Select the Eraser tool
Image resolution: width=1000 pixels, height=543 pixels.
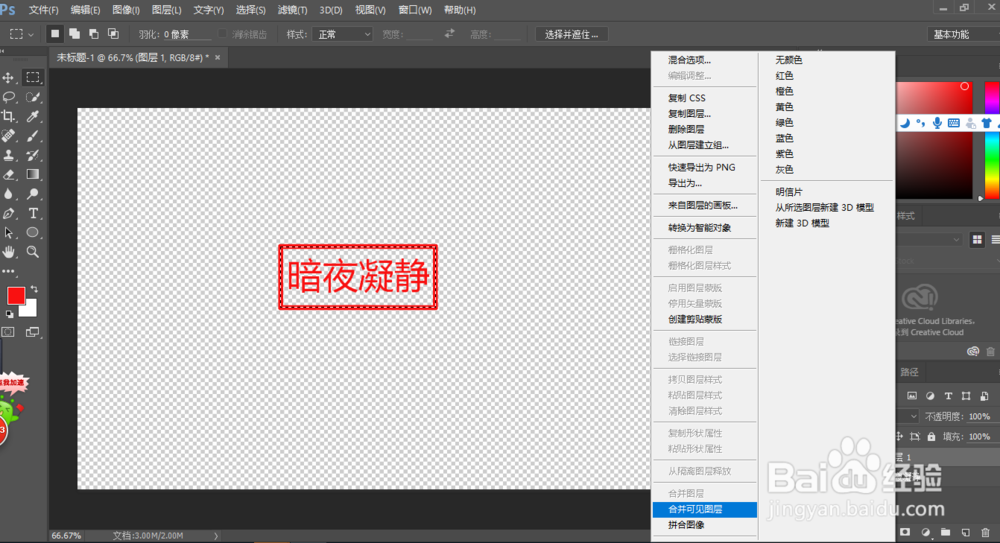(8, 174)
